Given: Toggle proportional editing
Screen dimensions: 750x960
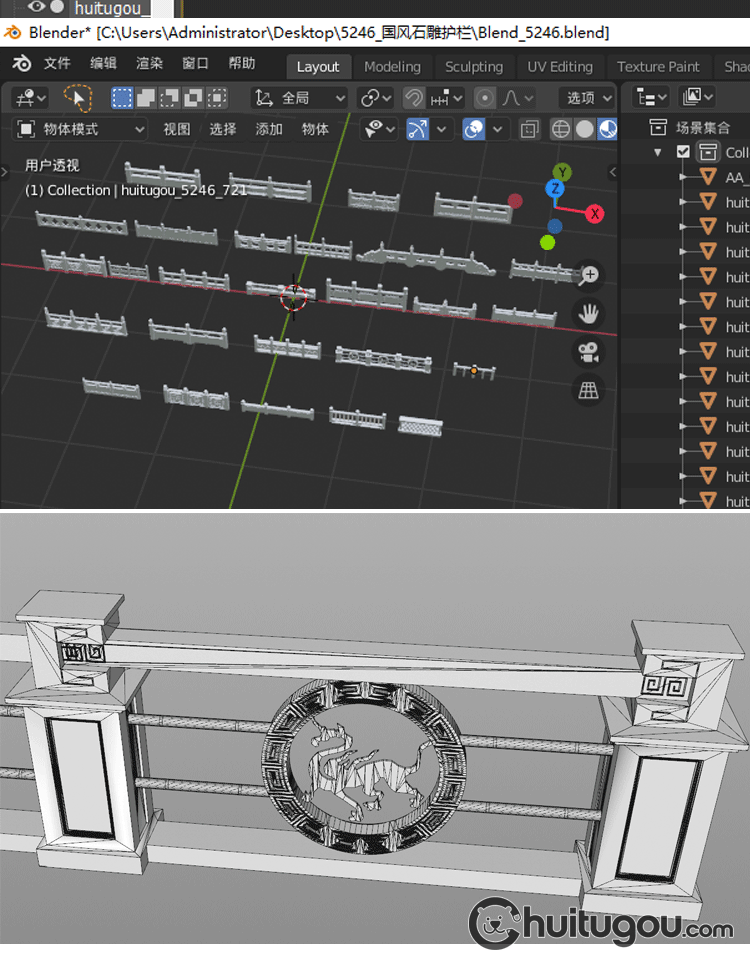Looking at the screenshot, I should (x=485, y=98).
